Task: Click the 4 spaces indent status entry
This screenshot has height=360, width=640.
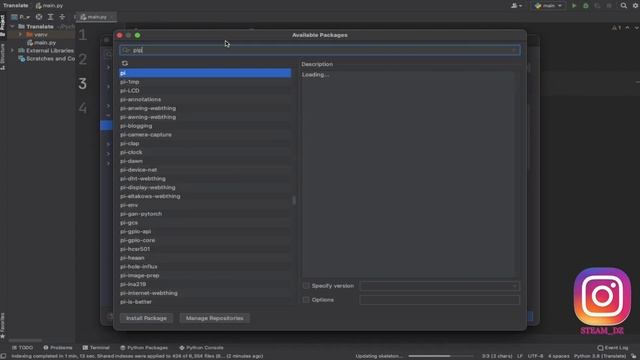Action: (x=558, y=356)
